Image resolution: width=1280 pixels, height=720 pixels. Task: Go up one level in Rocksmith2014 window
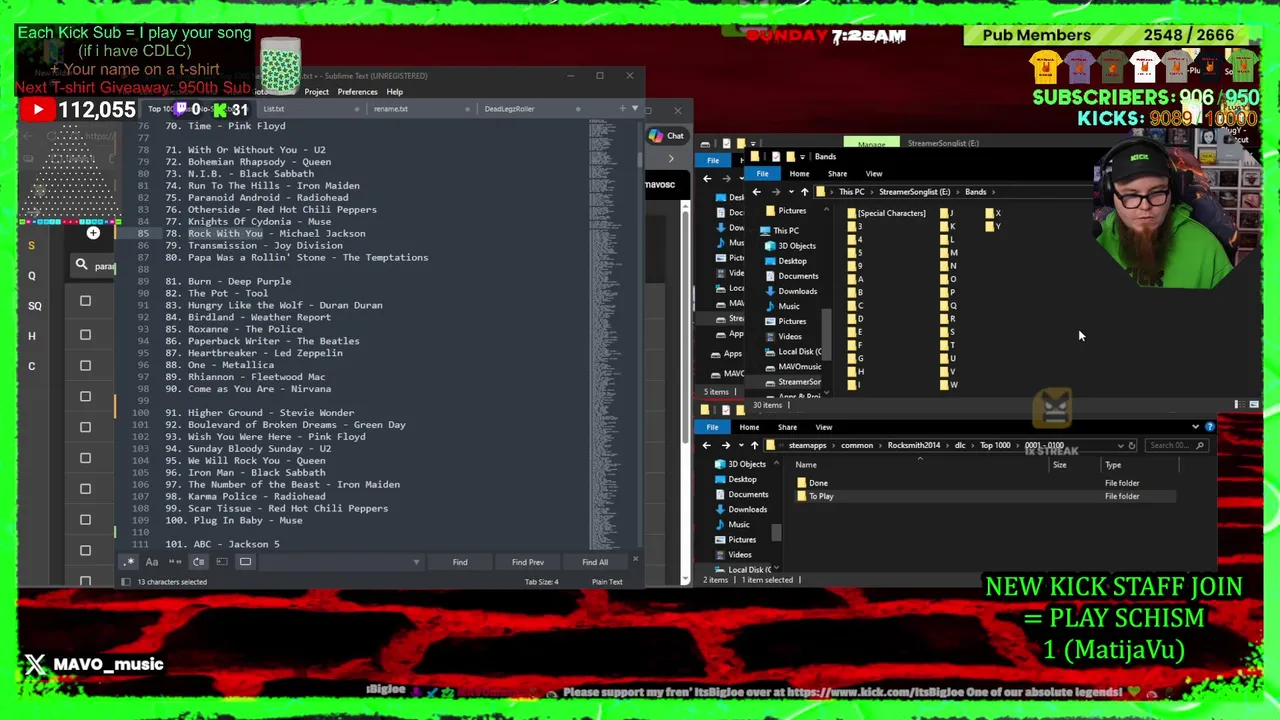[755, 445]
